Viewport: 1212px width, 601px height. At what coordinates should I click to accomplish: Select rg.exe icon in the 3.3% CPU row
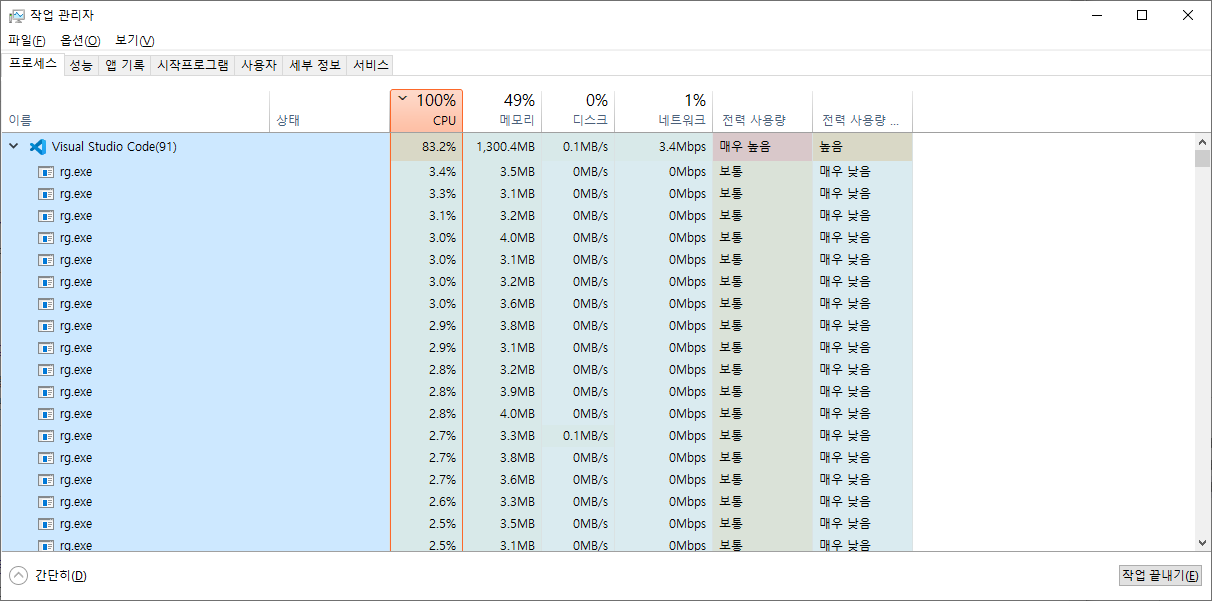click(46, 193)
